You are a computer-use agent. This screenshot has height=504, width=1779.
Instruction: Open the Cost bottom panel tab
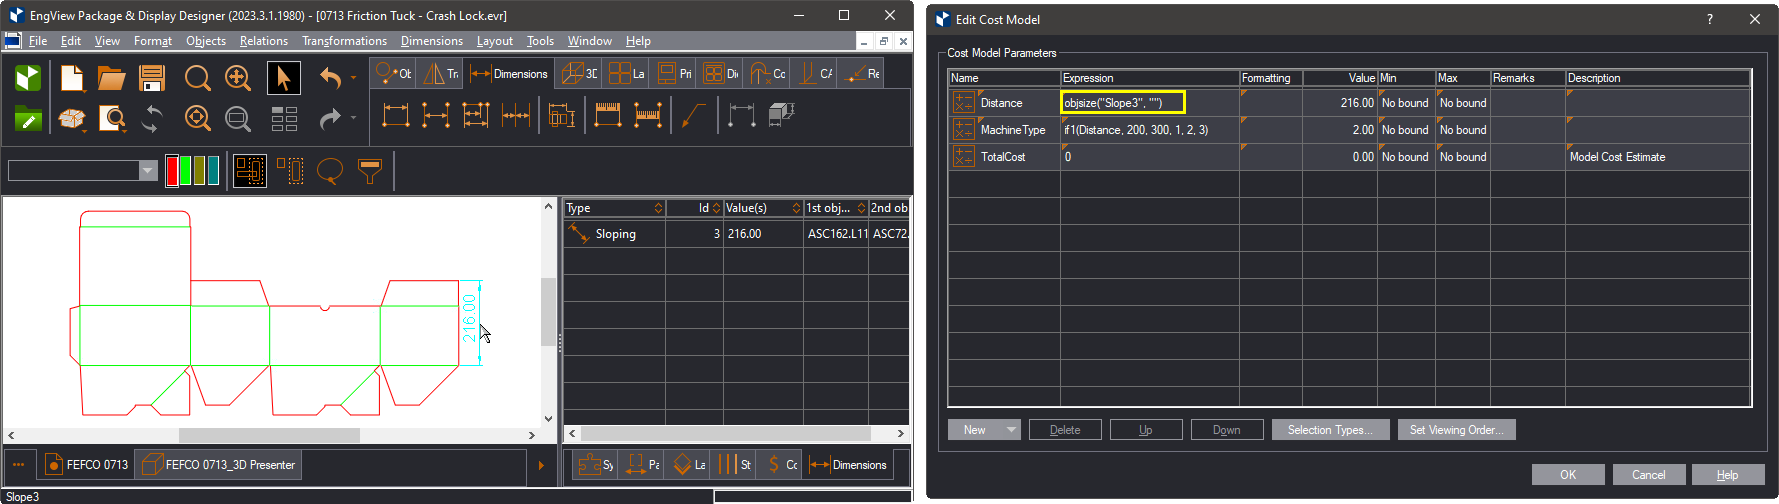780,465
